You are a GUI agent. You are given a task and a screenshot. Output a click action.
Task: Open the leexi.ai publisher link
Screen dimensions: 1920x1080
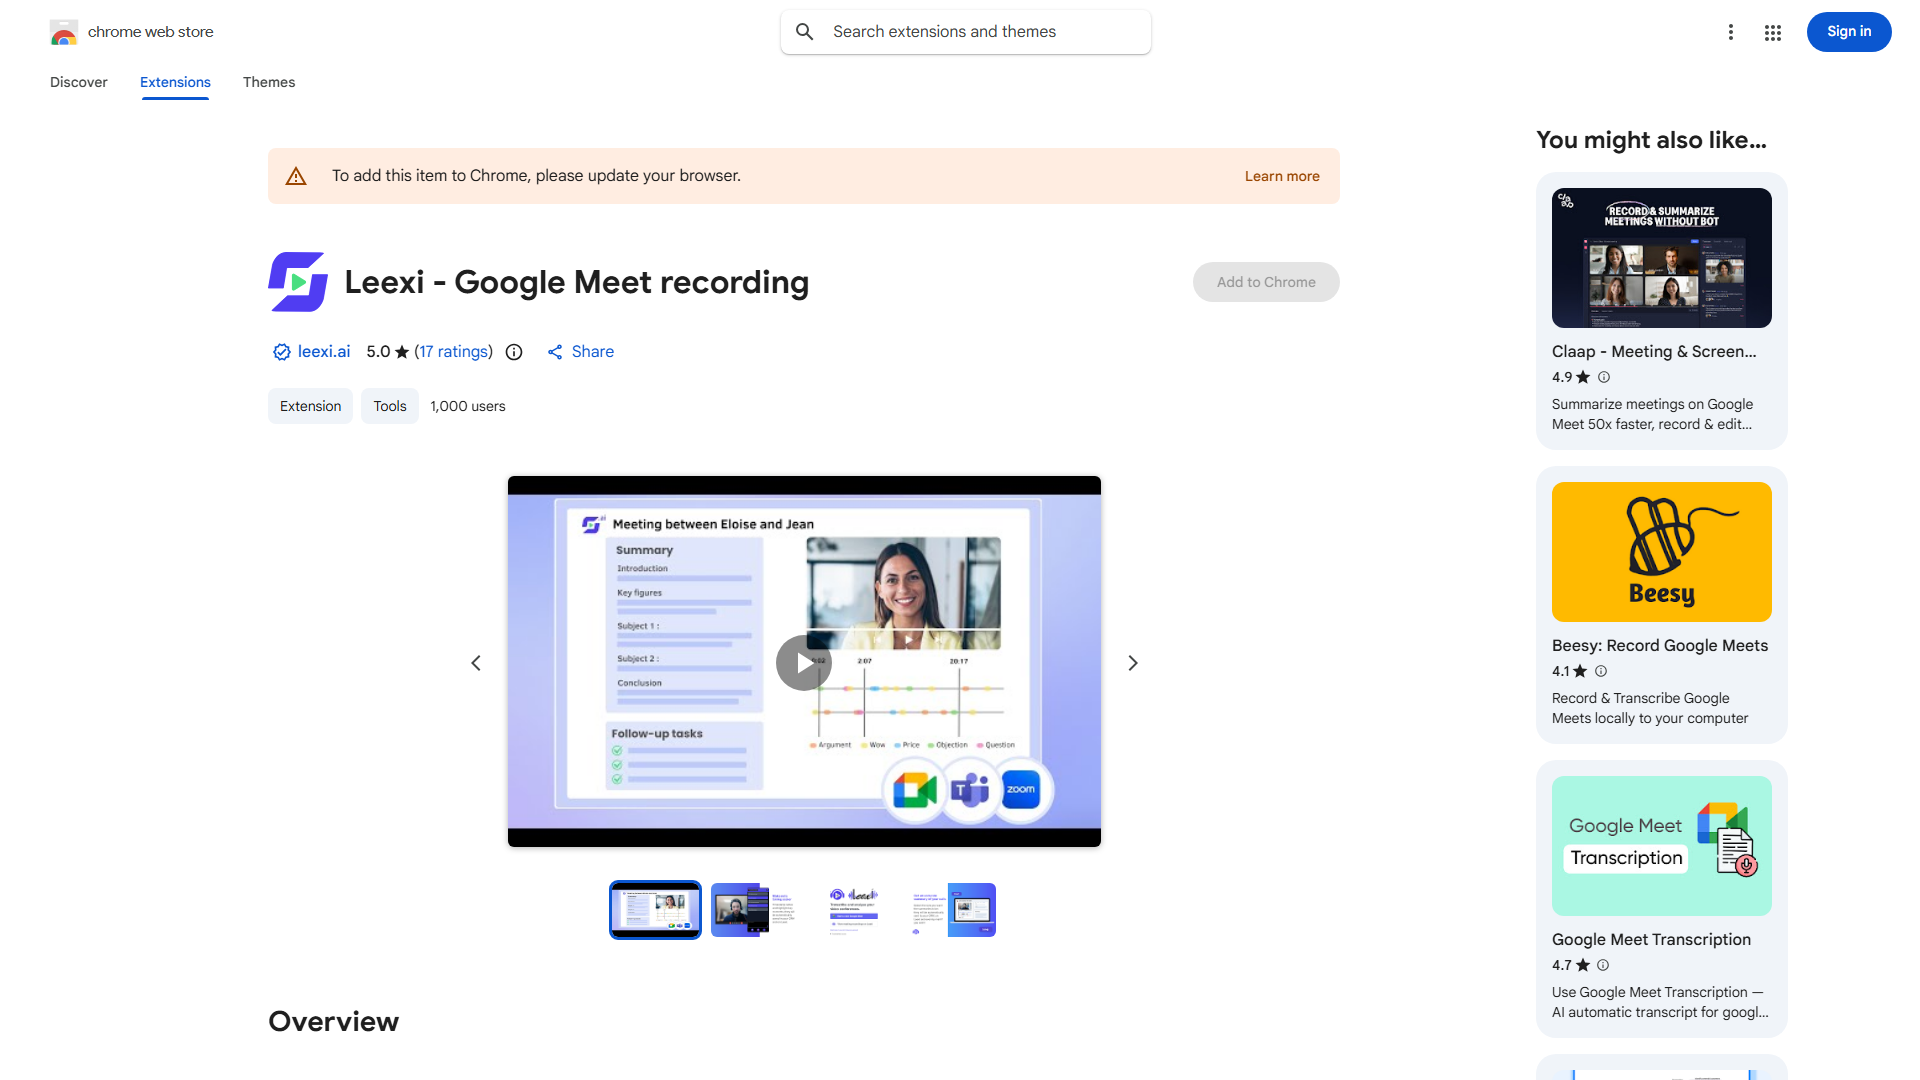(323, 352)
